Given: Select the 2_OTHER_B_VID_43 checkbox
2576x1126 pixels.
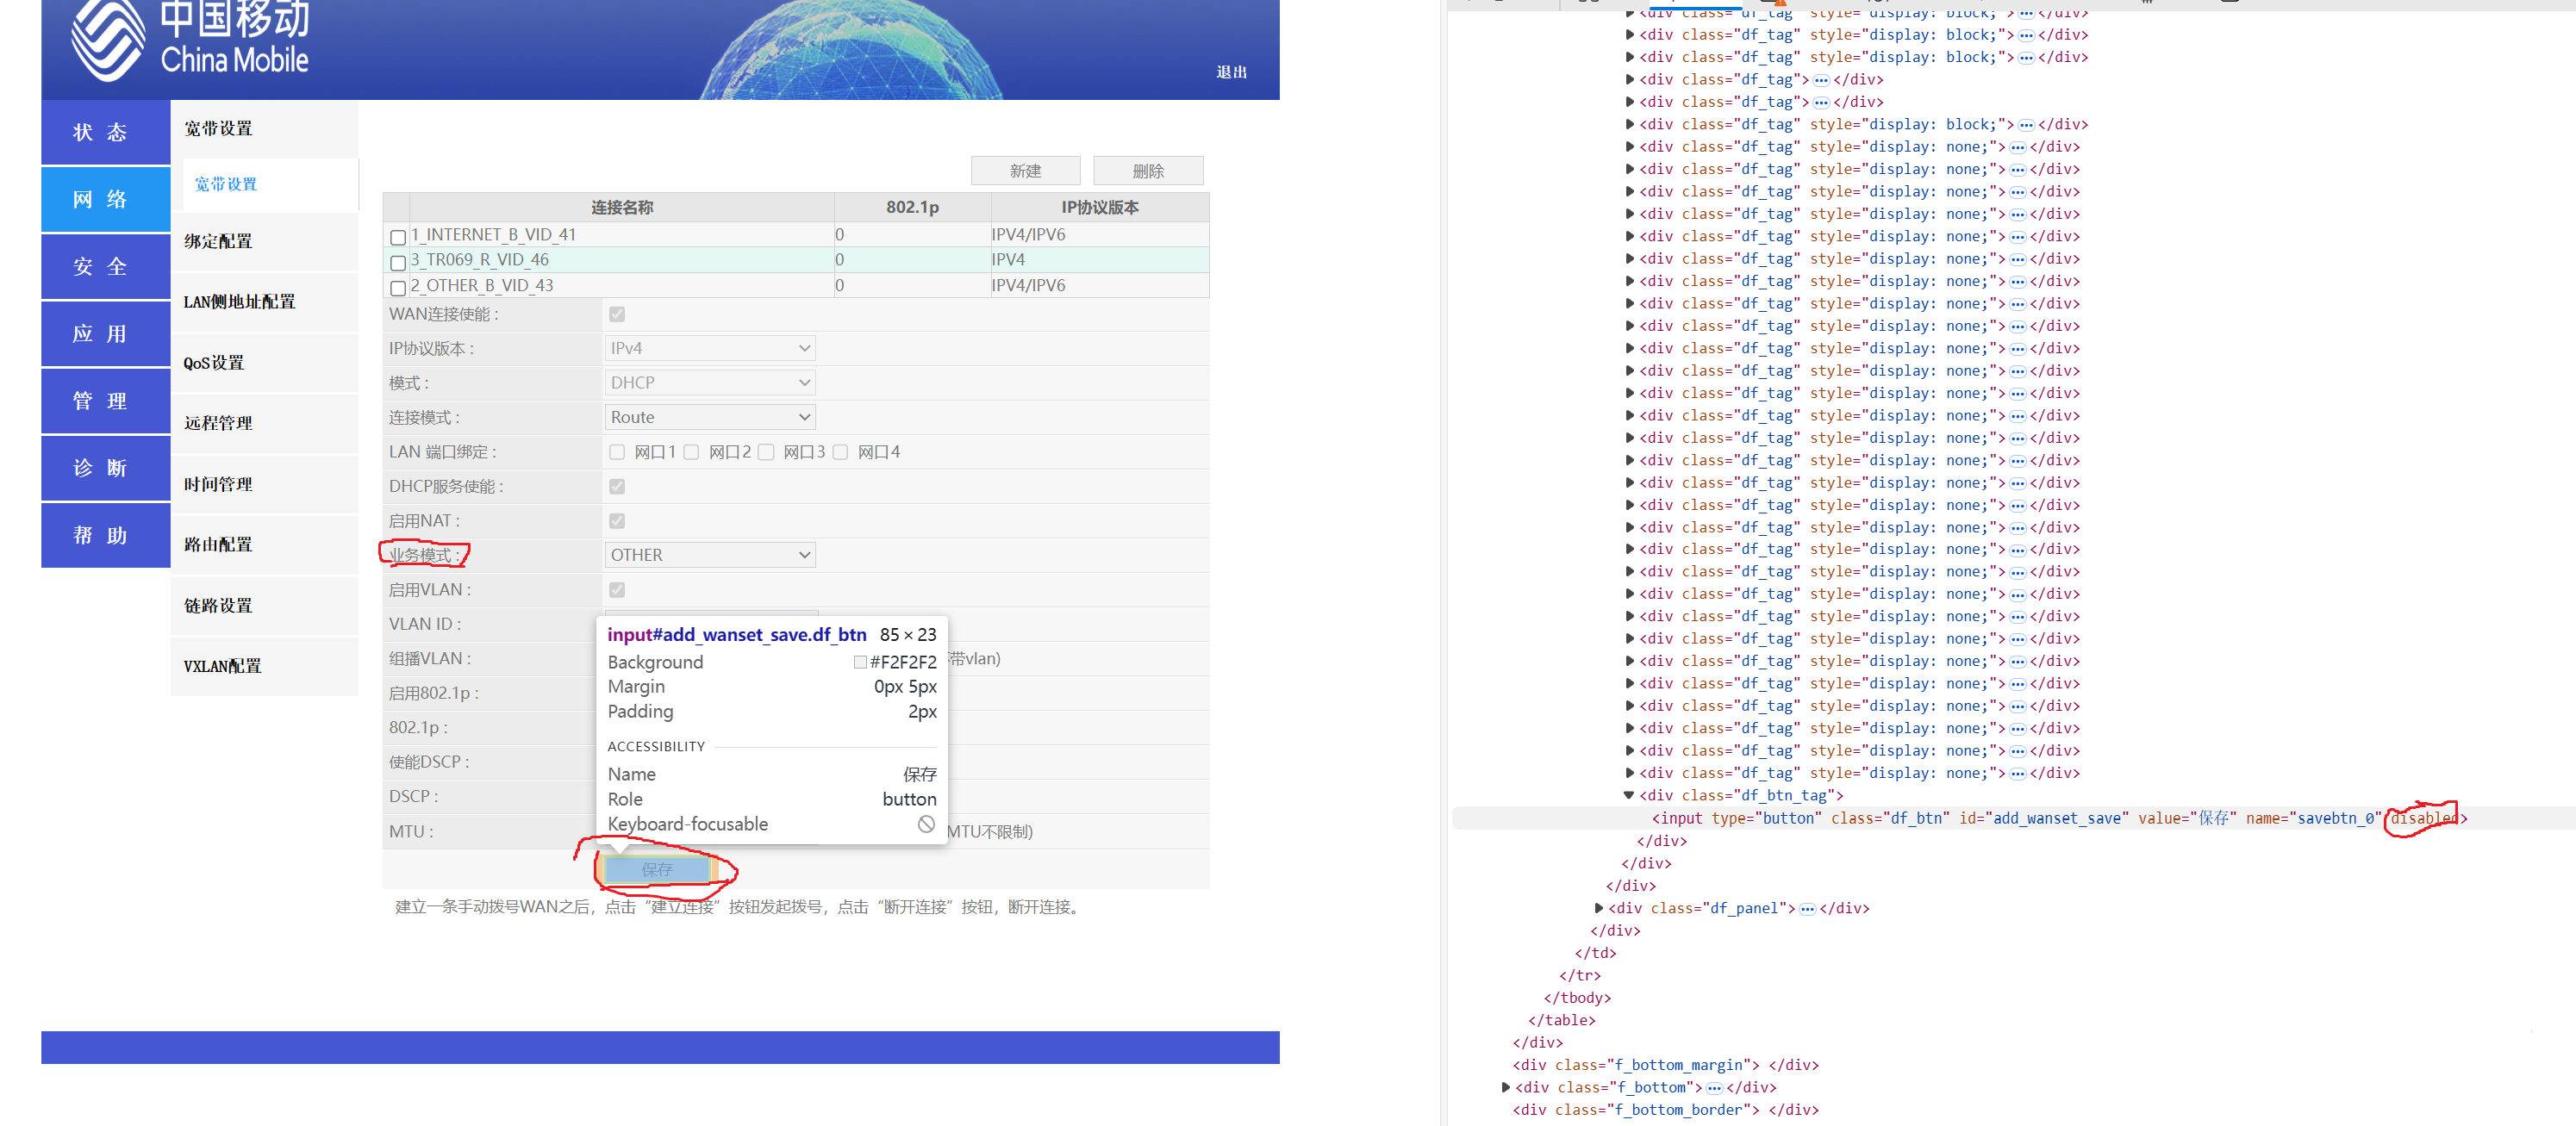Looking at the screenshot, I should tap(398, 288).
